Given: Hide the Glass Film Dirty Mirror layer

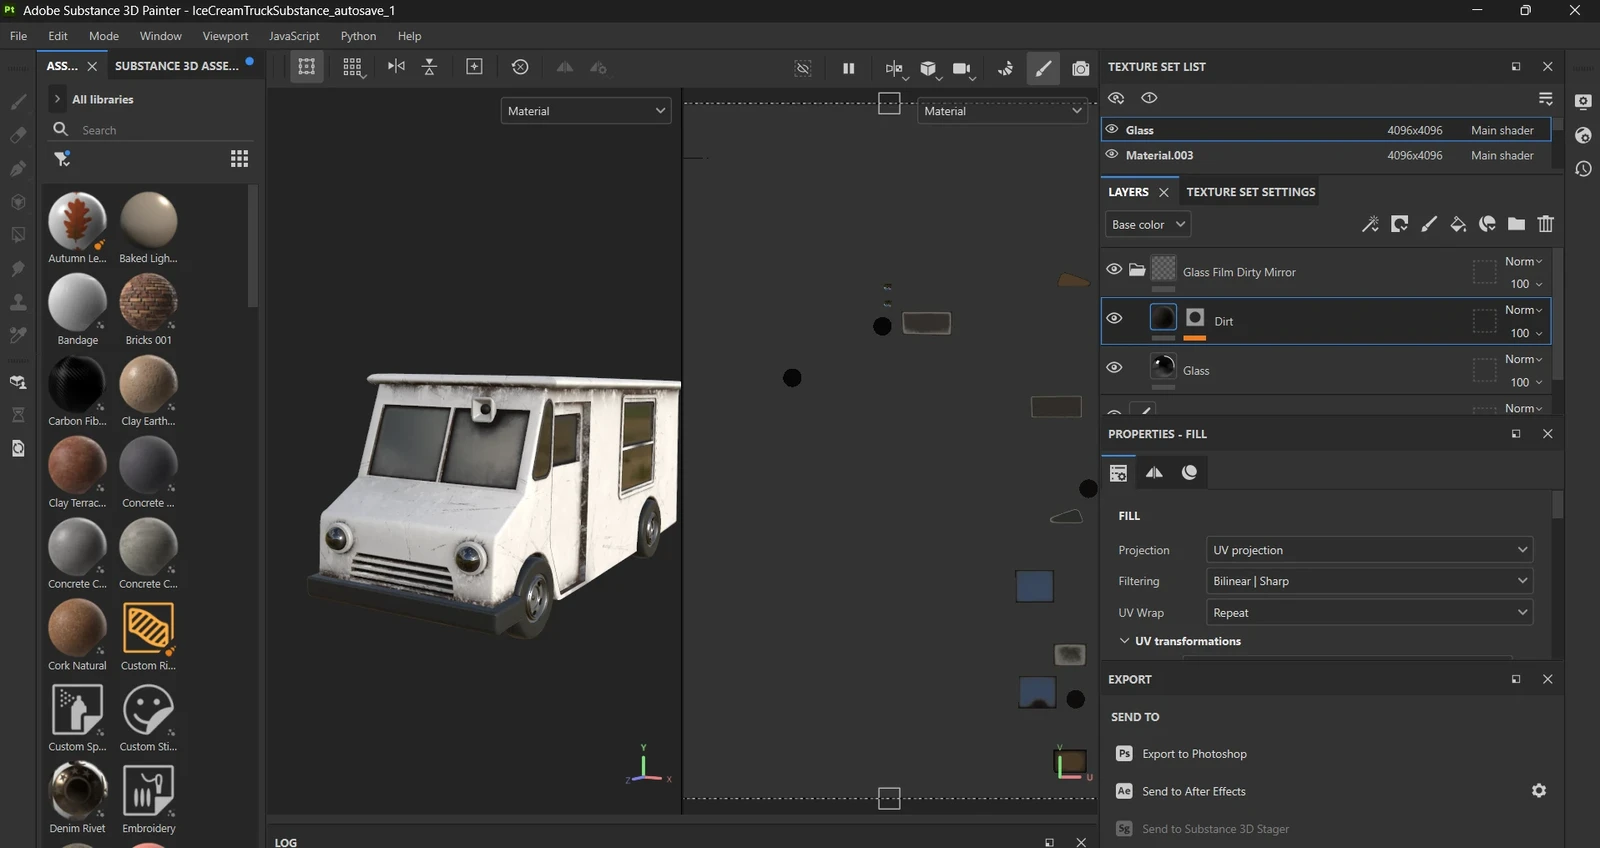Looking at the screenshot, I should (x=1114, y=269).
